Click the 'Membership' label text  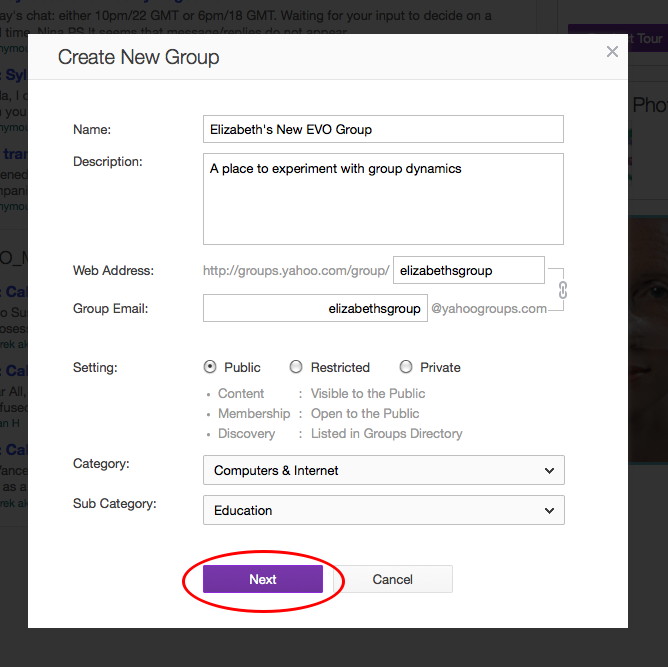(x=254, y=413)
